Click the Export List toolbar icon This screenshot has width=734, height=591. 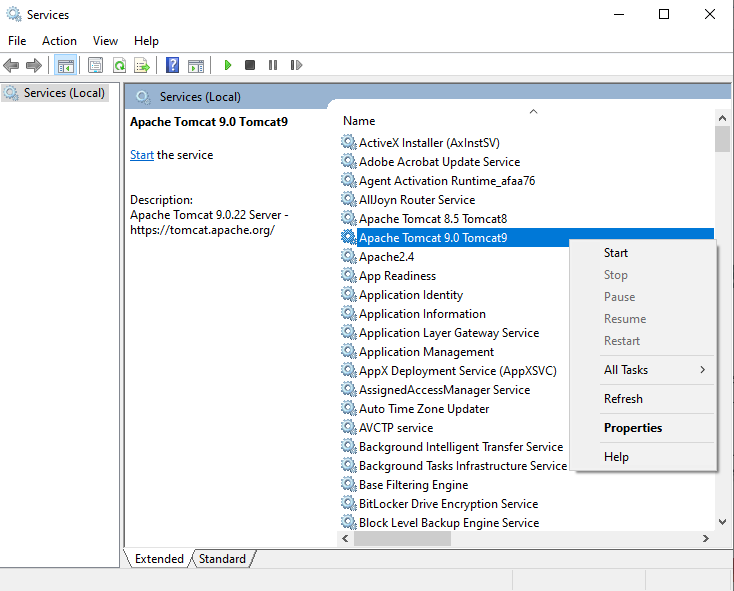tap(142, 65)
